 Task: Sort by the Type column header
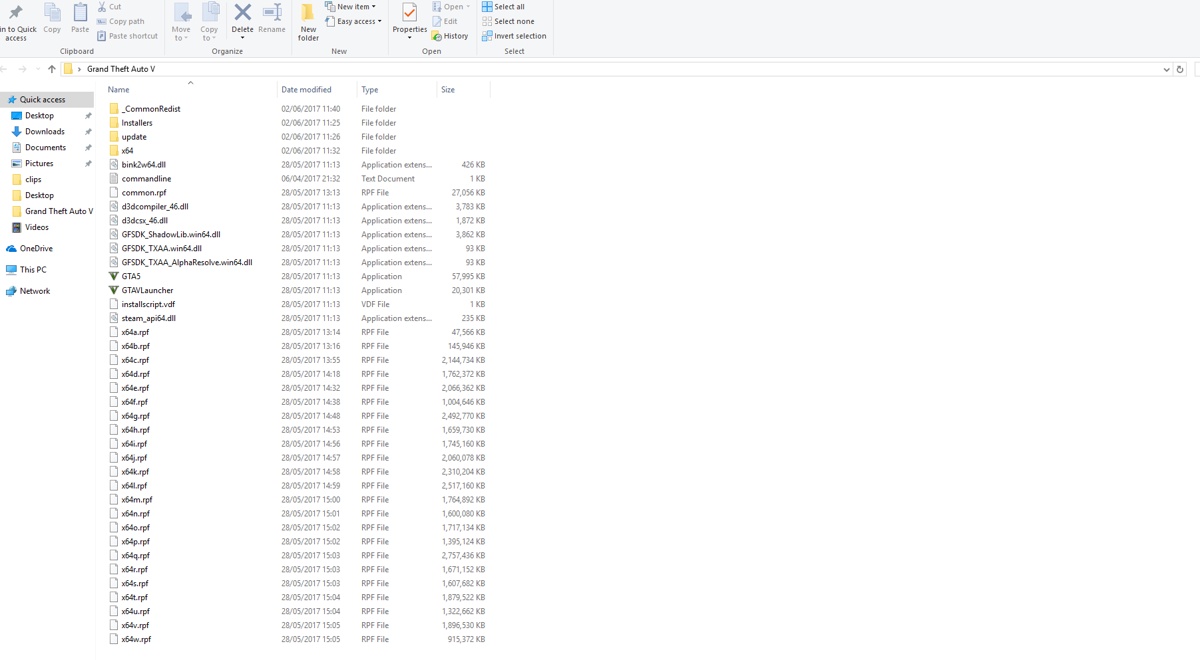[370, 90]
